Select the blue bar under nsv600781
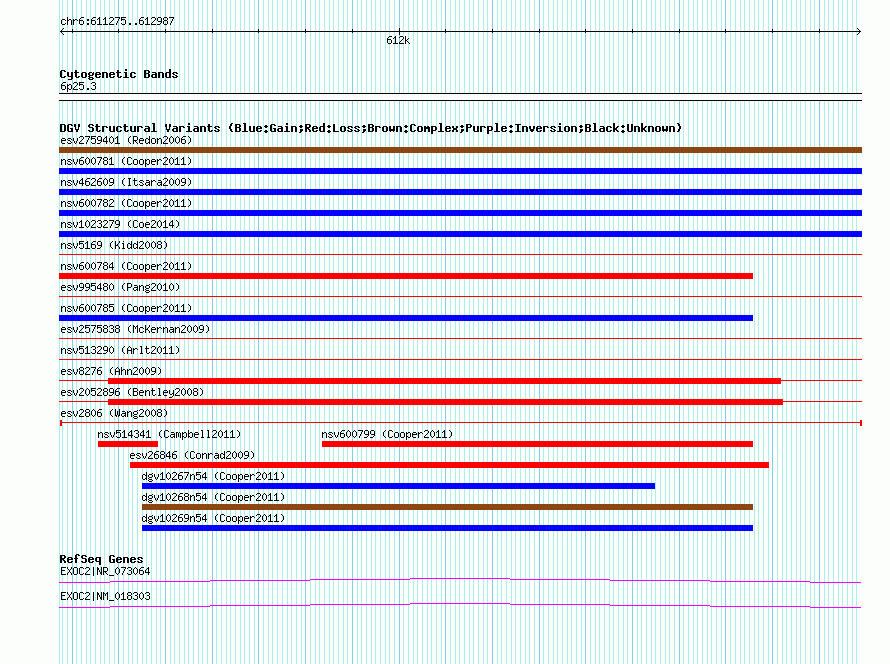This screenshot has height=664, width=890. point(460,171)
